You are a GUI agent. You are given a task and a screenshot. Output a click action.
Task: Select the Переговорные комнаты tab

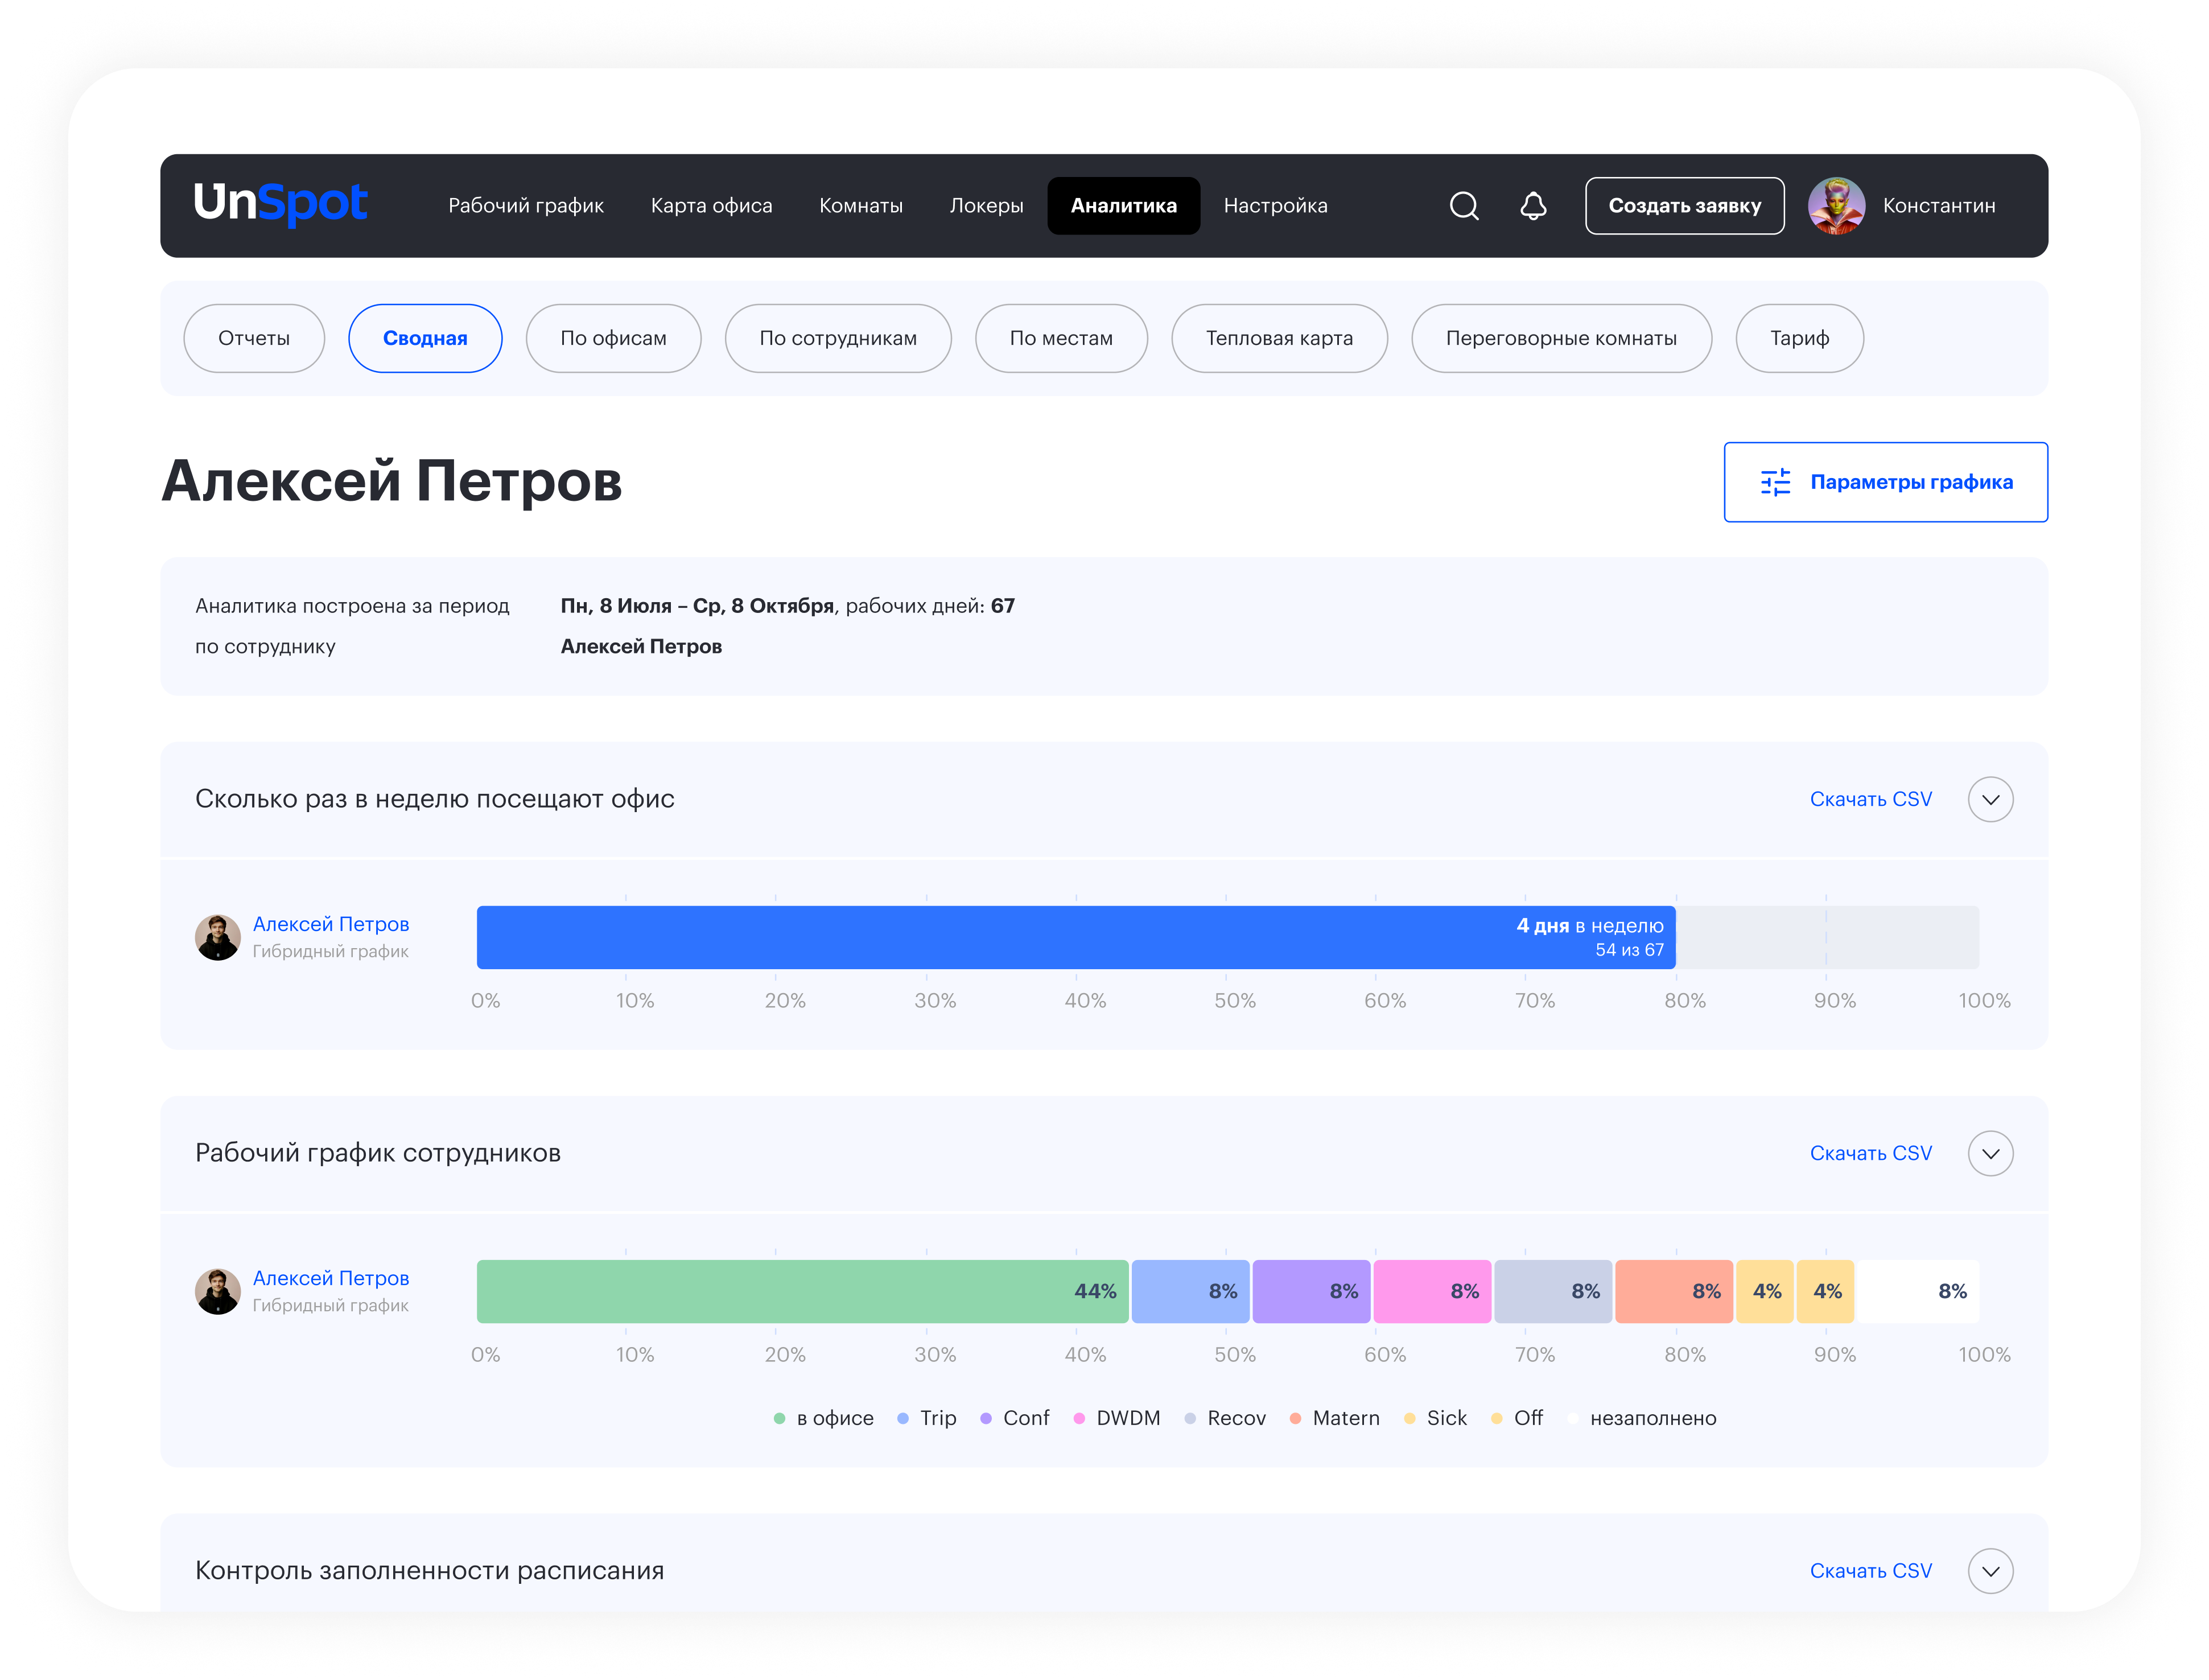point(1561,338)
